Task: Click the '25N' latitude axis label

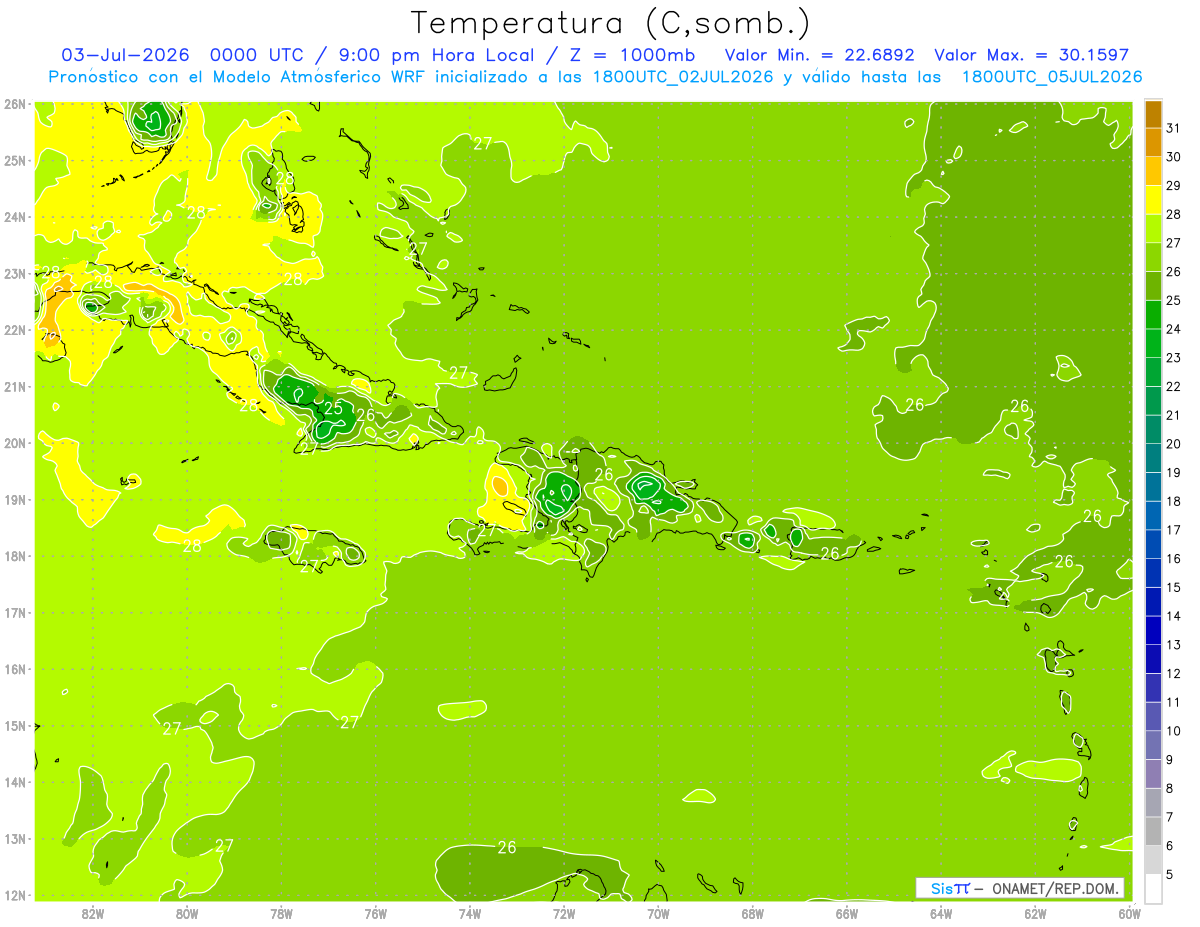Action: click(x=15, y=160)
